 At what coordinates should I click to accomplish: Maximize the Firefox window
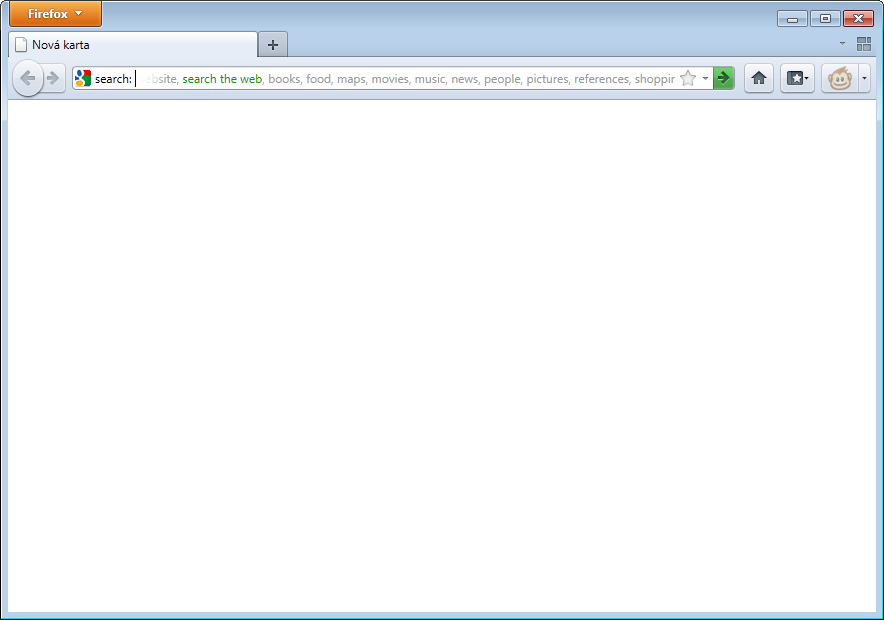pos(825,18)
